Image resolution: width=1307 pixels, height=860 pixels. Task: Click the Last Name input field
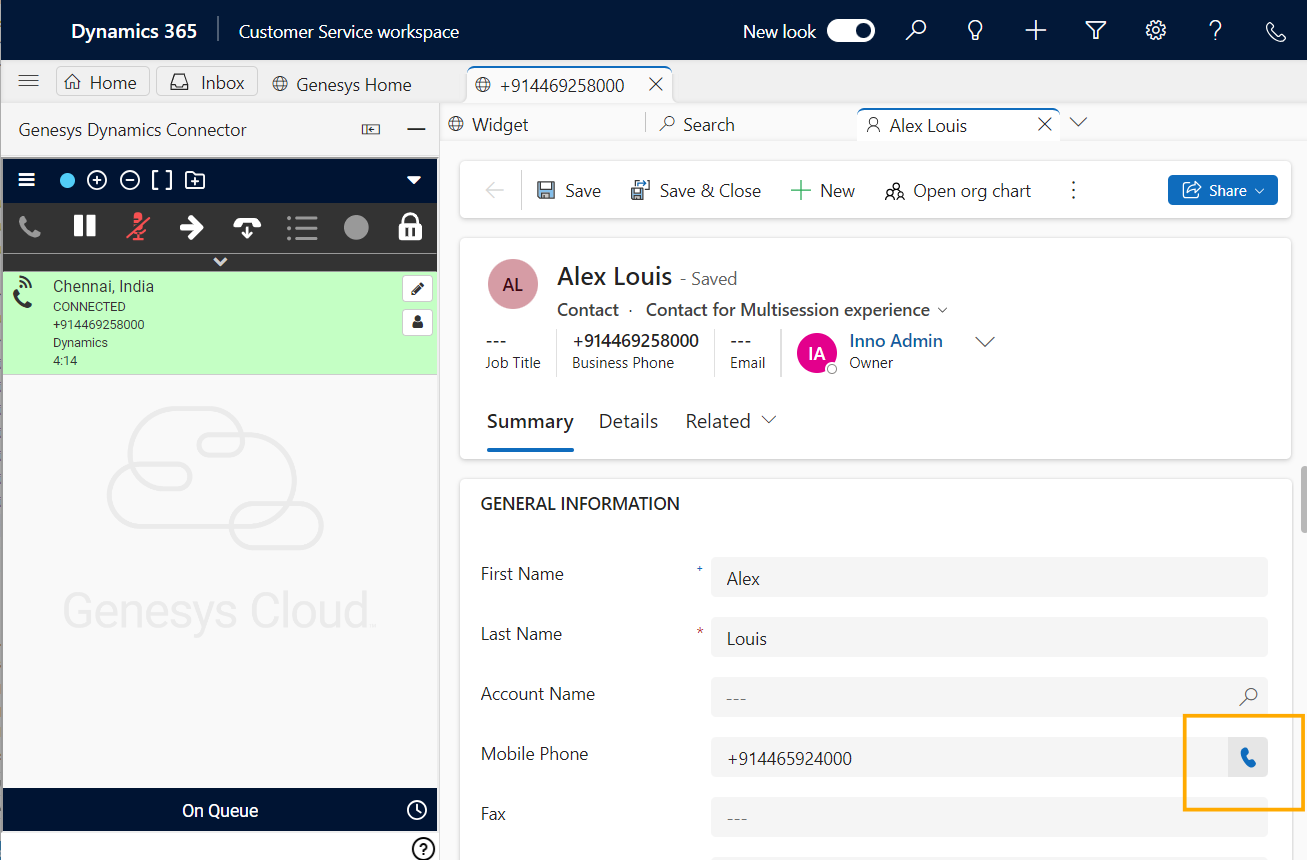coord(988,638)
